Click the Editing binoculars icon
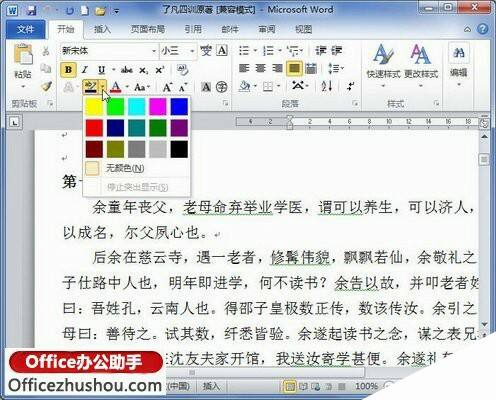Image resolution: width=496 pixels, height=400 pixels. 459,53
